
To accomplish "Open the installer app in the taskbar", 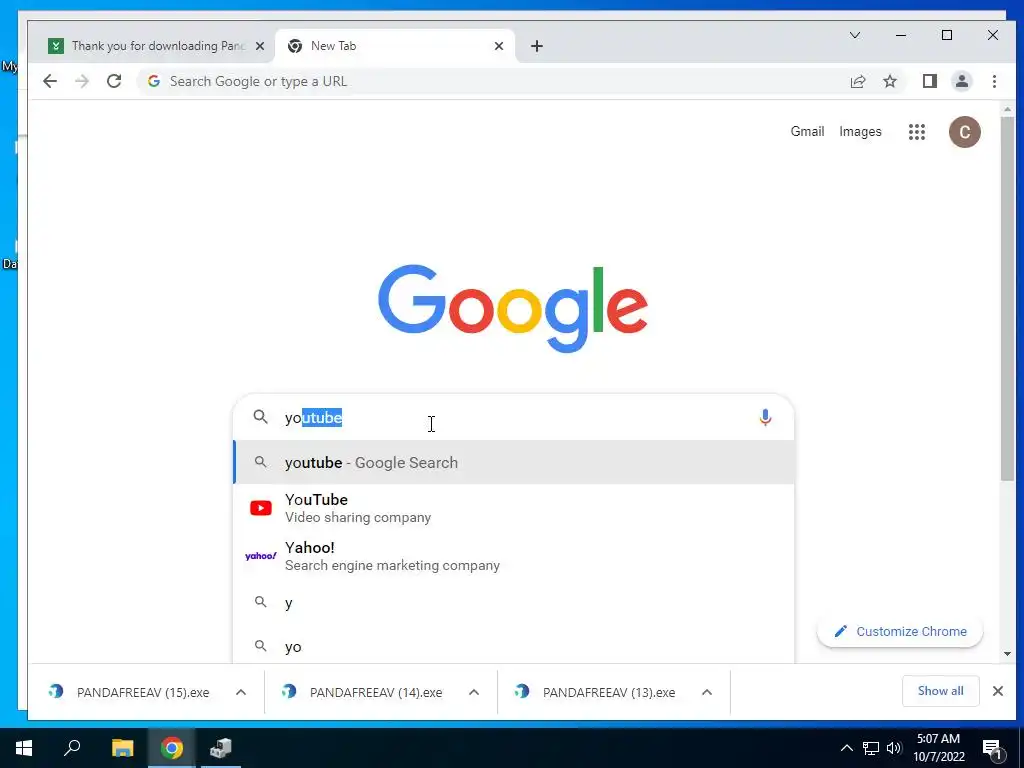I will point(221,748).
